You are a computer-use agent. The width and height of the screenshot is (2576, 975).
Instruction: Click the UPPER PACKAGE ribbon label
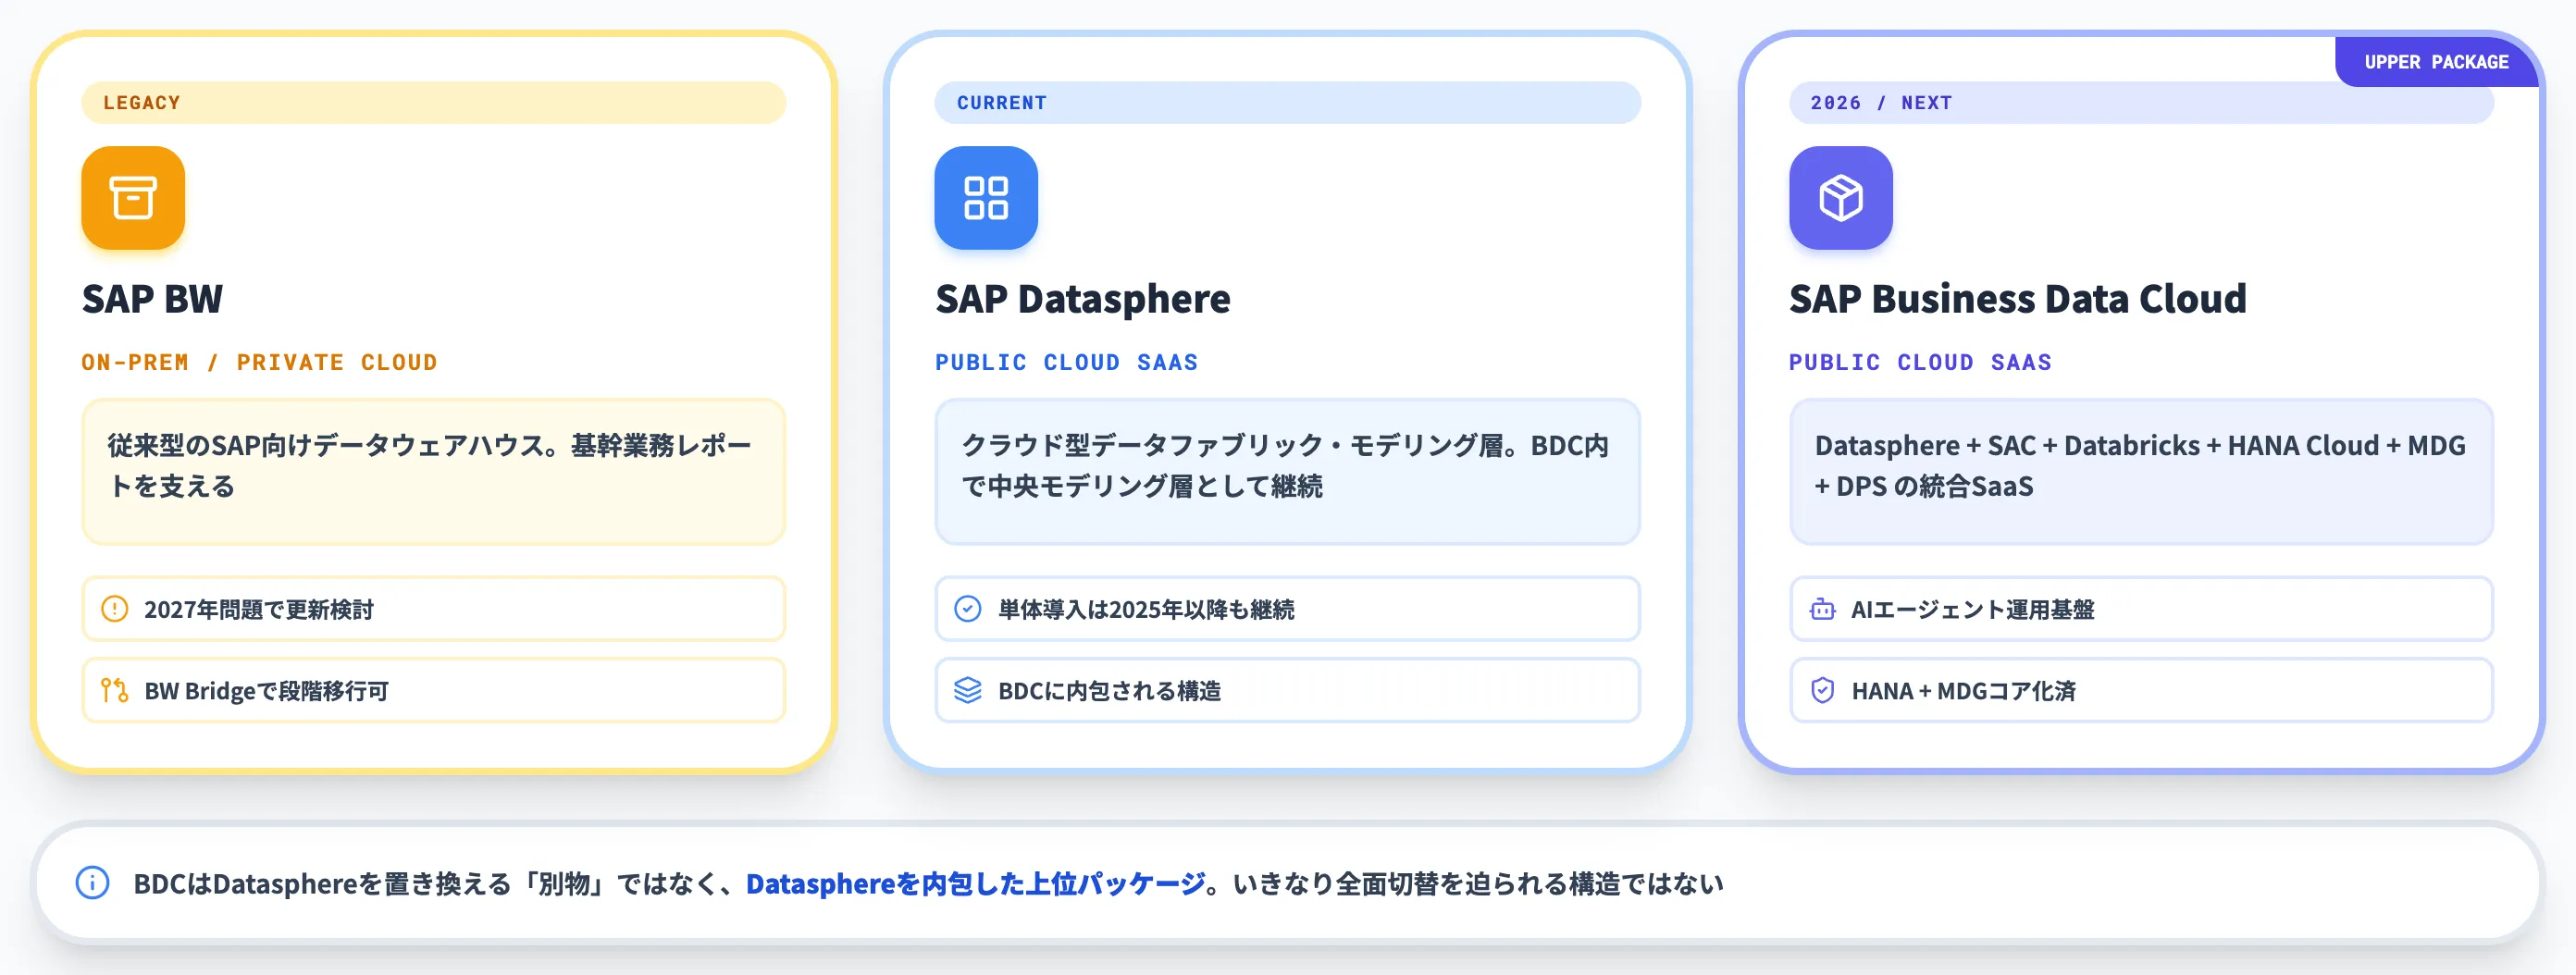[x=2436, y=62]
